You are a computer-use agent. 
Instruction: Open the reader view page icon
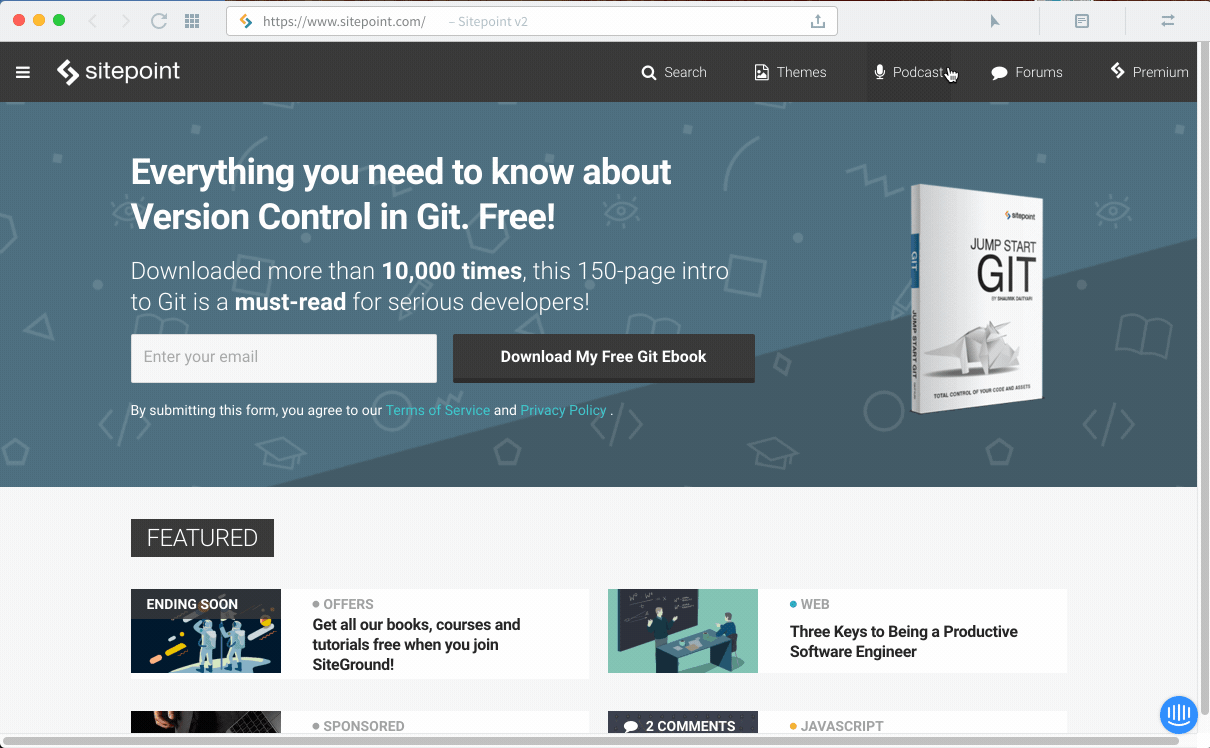[x=1082, y=21]
